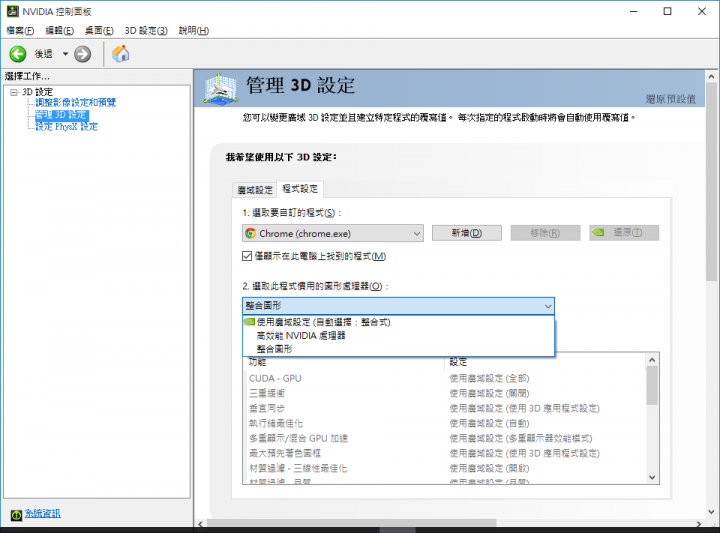Click 使用廣域設定 (多重顯示器效能模式) value
The width and height of the screenshot is (720, 533).
(521, 438)
